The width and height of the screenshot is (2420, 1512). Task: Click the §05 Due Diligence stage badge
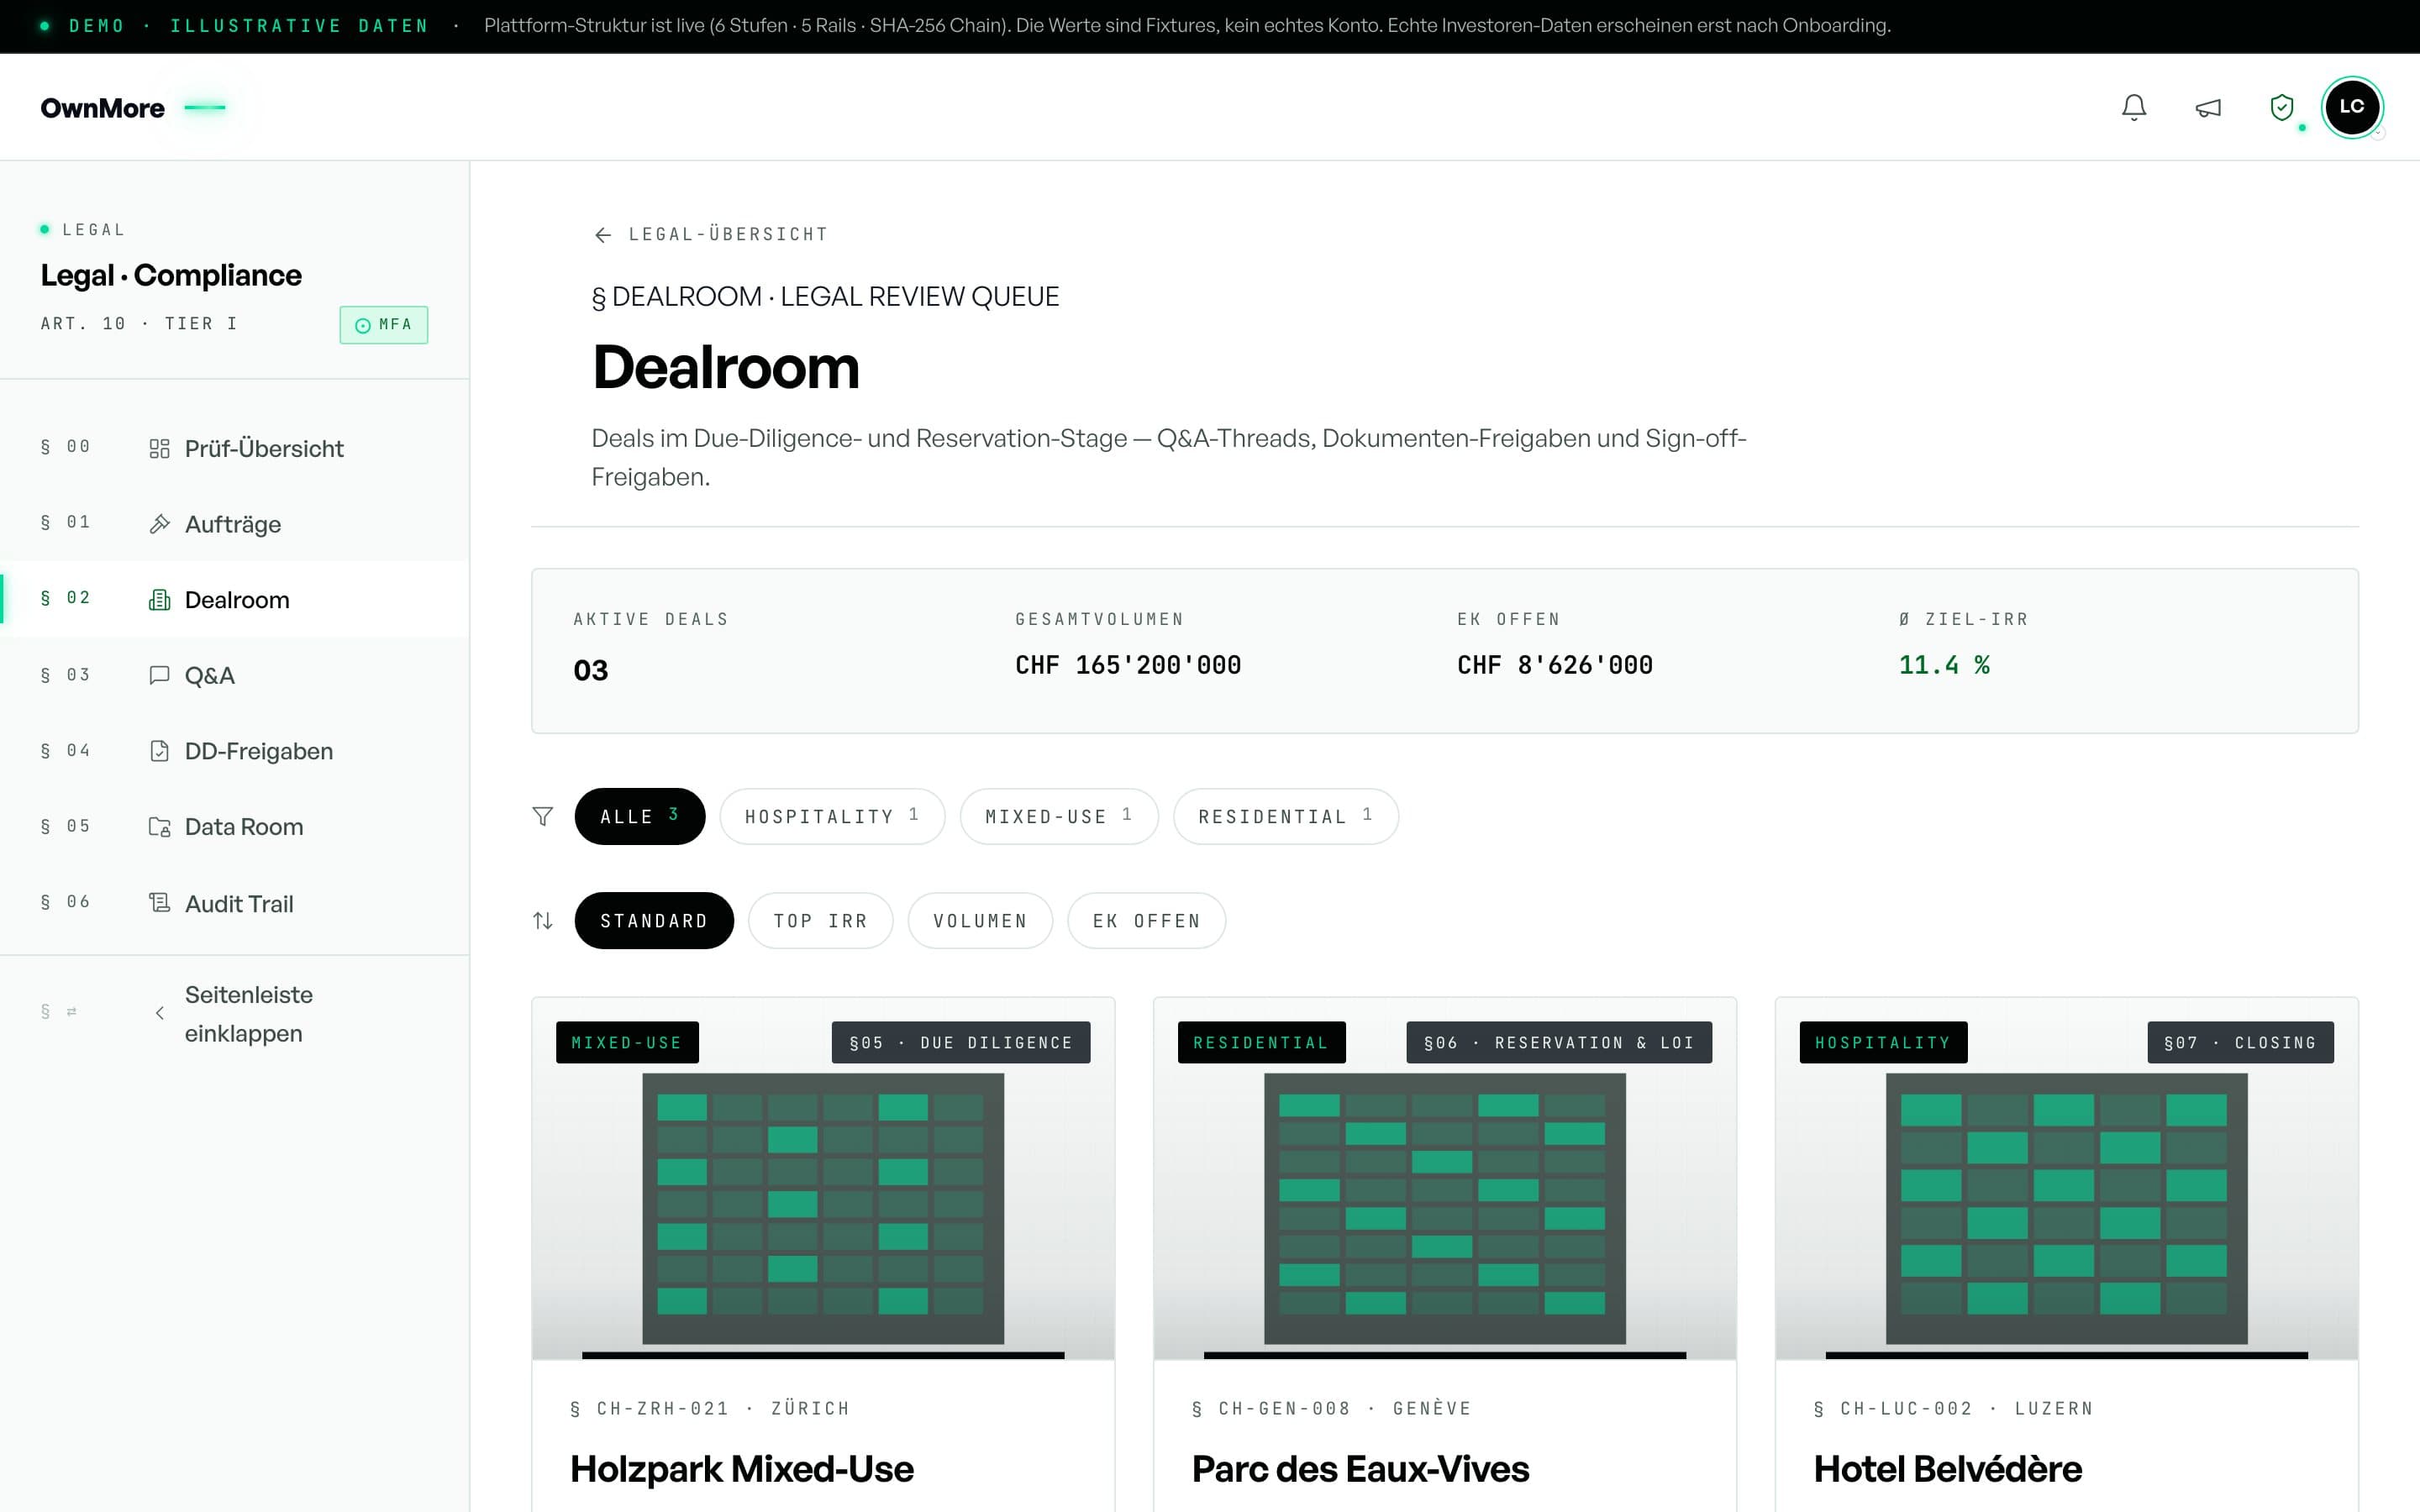pos(961,1042)
